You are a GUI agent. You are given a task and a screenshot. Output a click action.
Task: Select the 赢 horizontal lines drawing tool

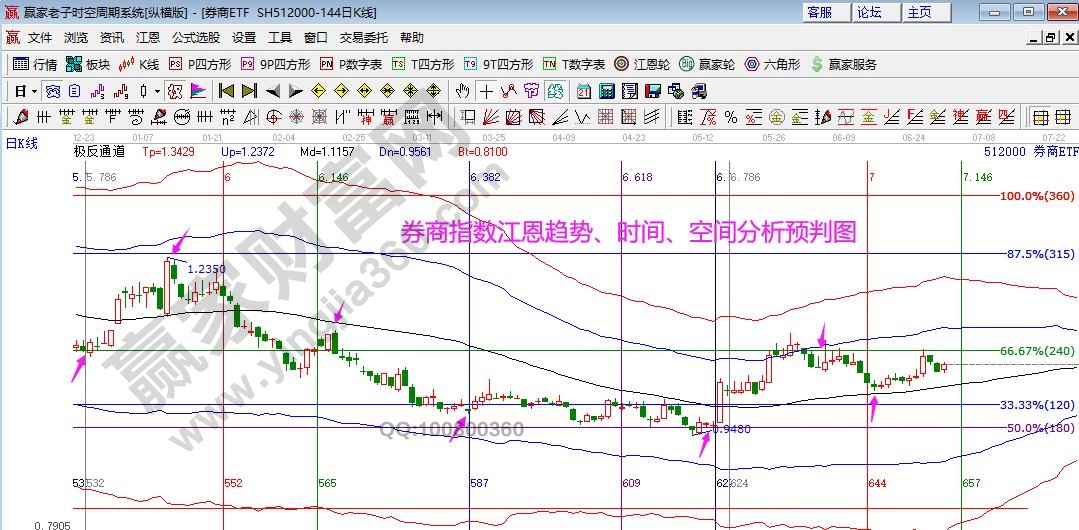tap(389, 116)
